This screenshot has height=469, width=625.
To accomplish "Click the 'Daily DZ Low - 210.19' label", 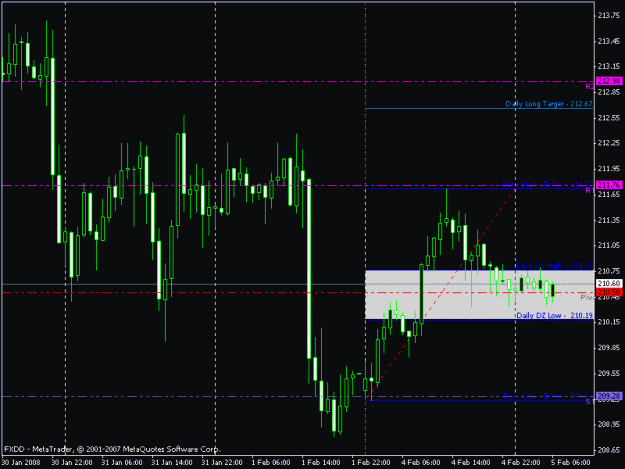I will tap(554, 315).
